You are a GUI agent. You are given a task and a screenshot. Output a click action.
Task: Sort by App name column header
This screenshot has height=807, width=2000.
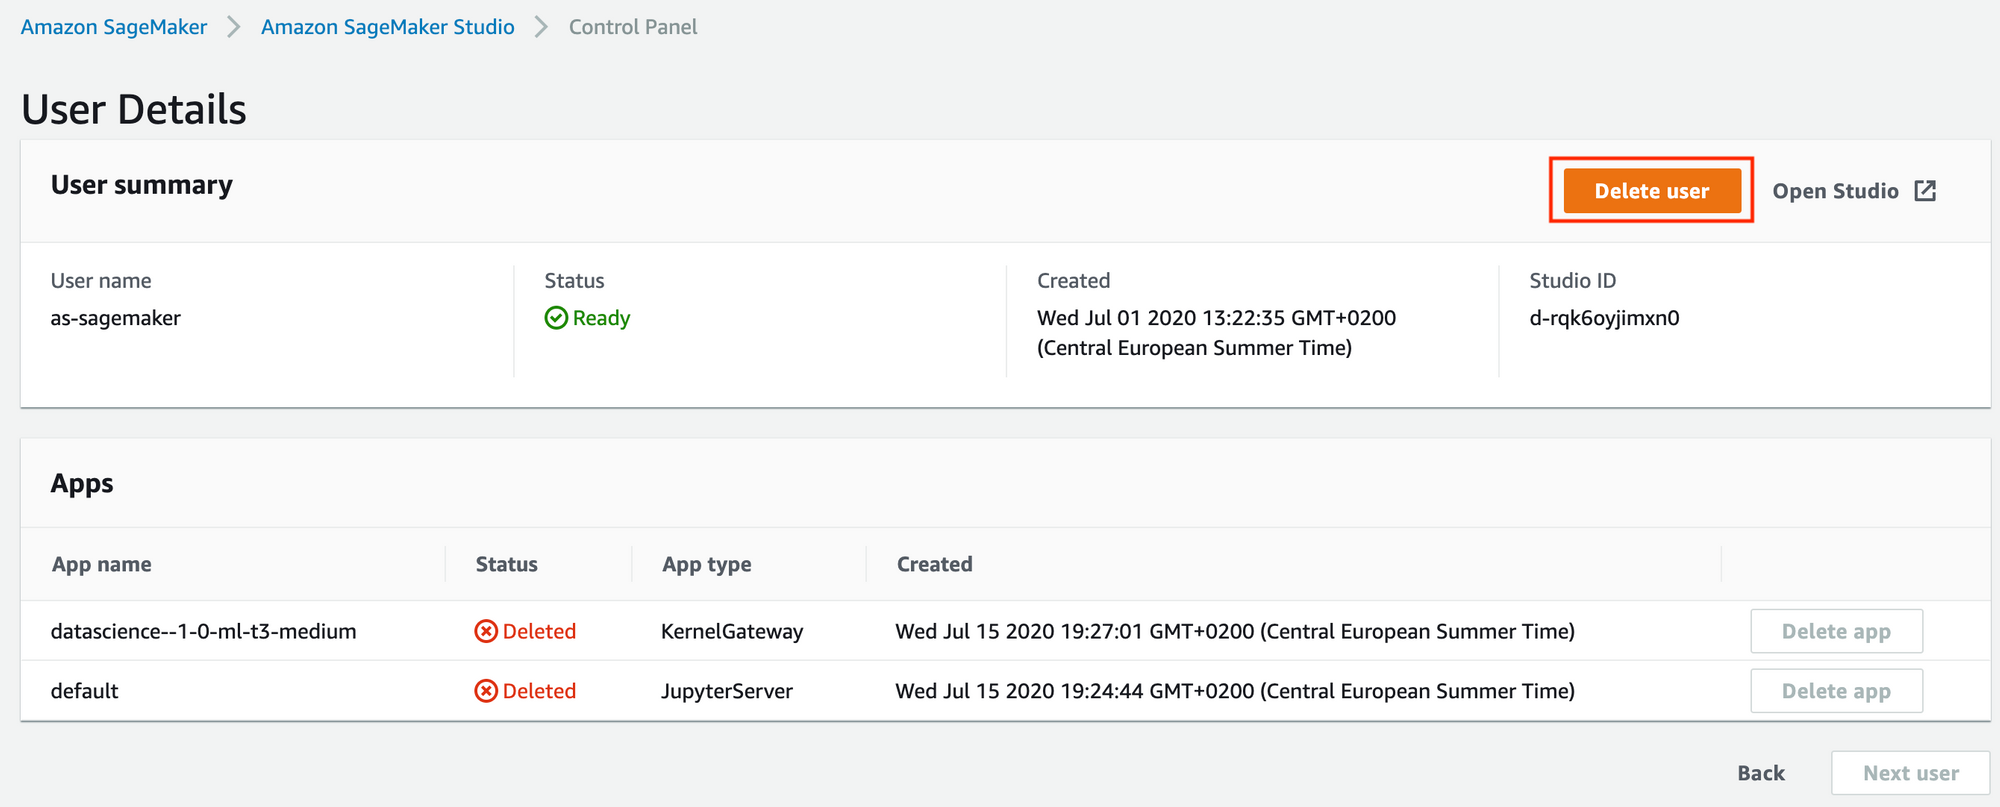102,564
